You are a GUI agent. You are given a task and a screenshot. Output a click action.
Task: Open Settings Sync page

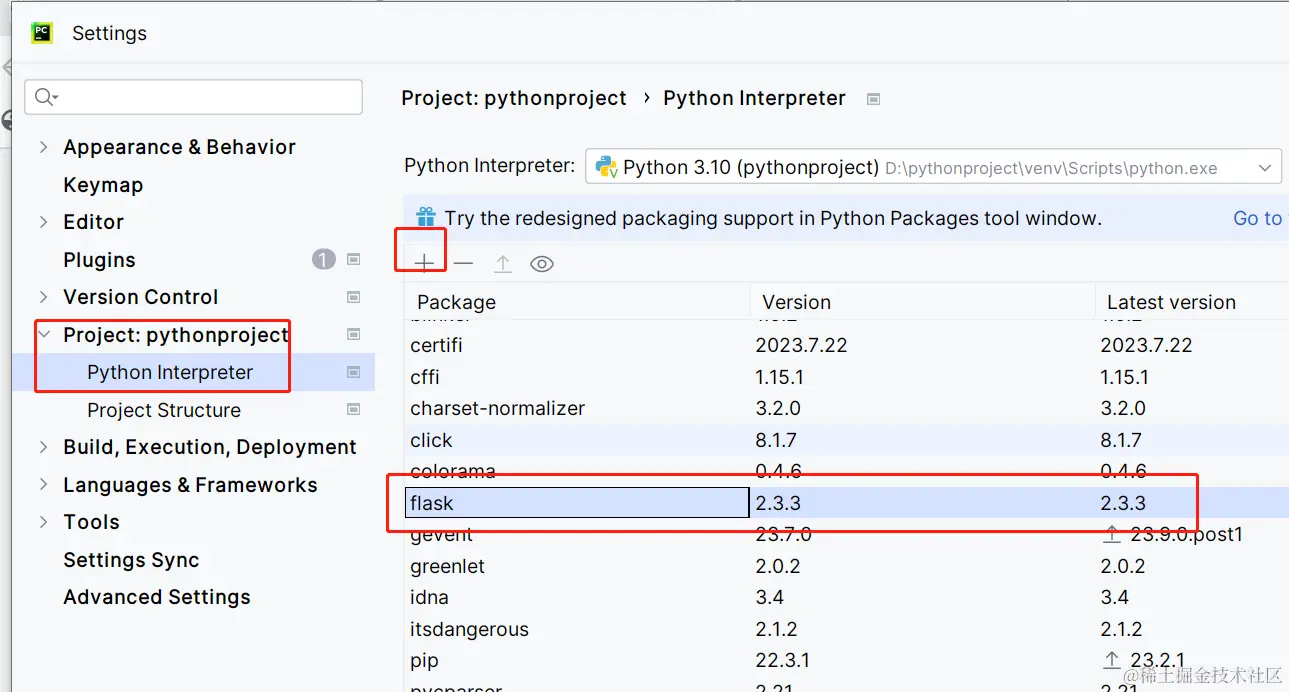(131, 560)
